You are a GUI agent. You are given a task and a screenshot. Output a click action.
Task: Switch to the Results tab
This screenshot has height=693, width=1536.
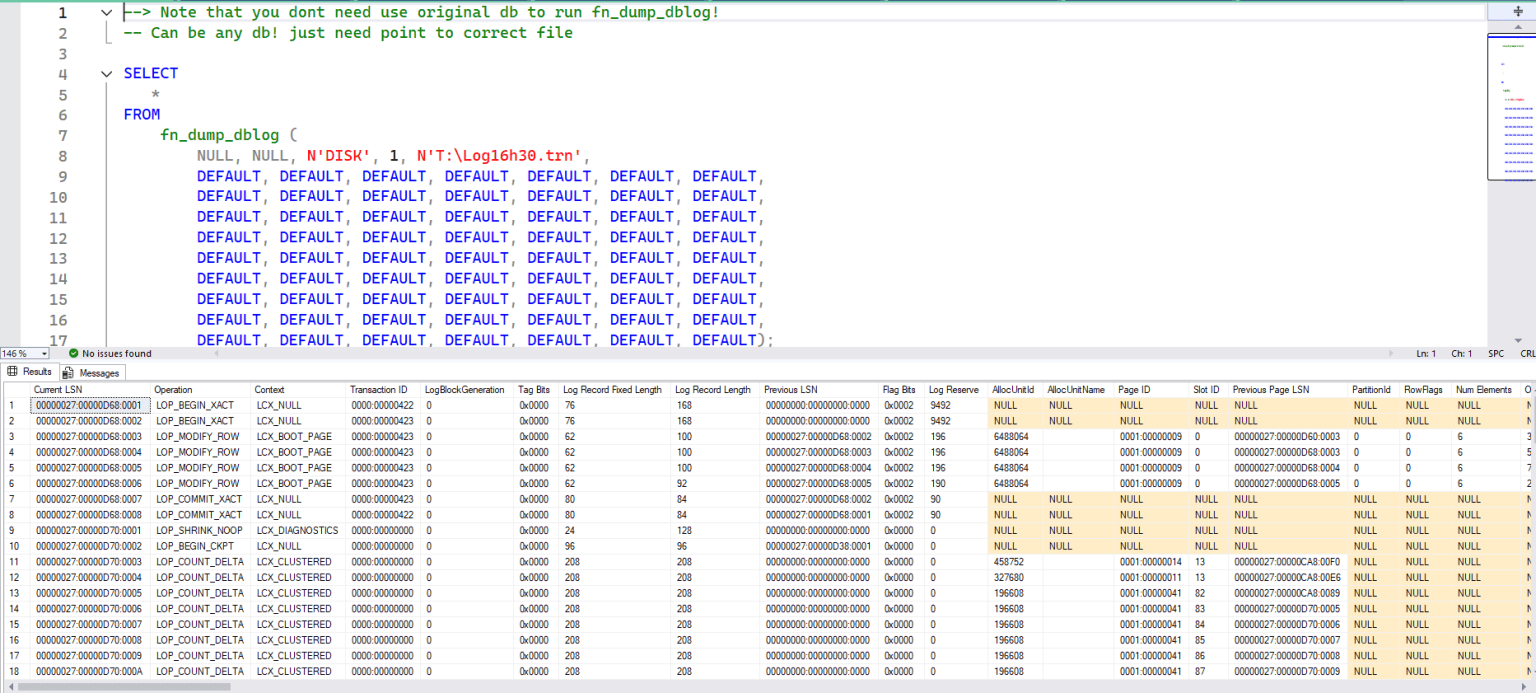[35, 371]
